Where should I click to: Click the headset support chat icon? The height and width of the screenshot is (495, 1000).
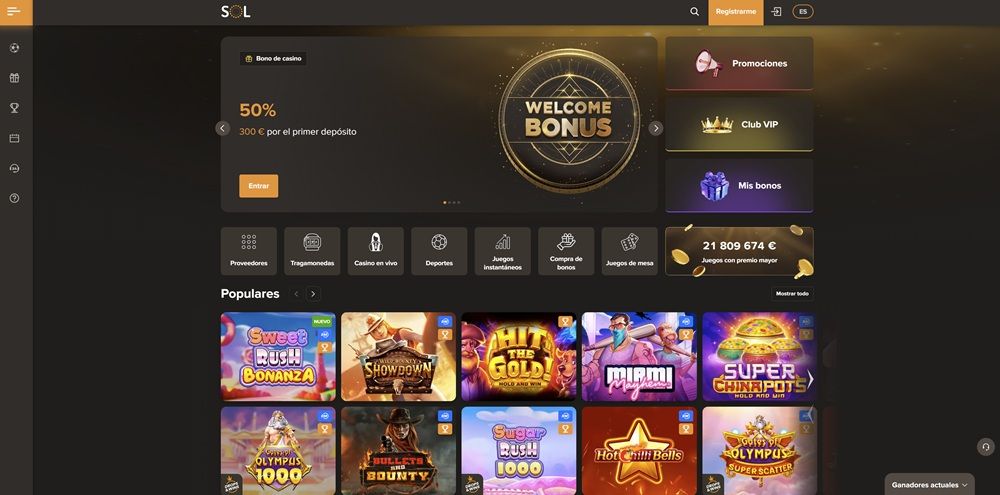pos(986,447)
